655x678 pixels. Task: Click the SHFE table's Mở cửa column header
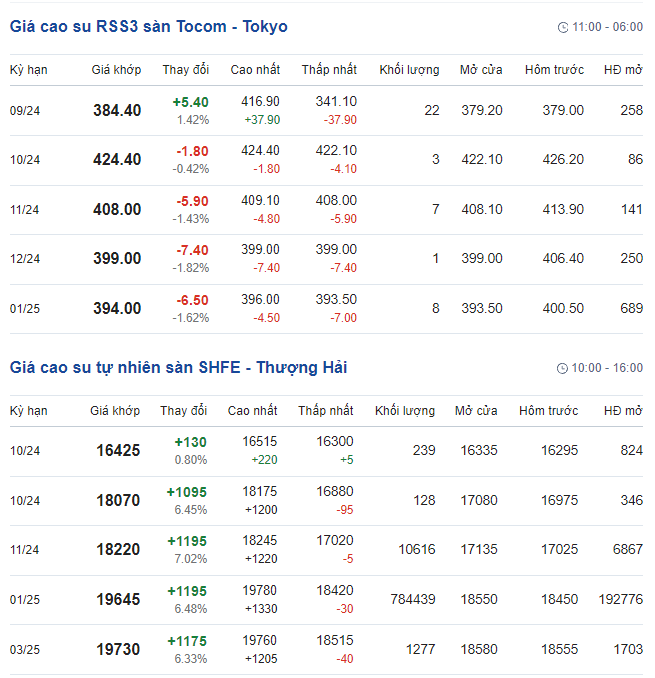click(476, 411)
